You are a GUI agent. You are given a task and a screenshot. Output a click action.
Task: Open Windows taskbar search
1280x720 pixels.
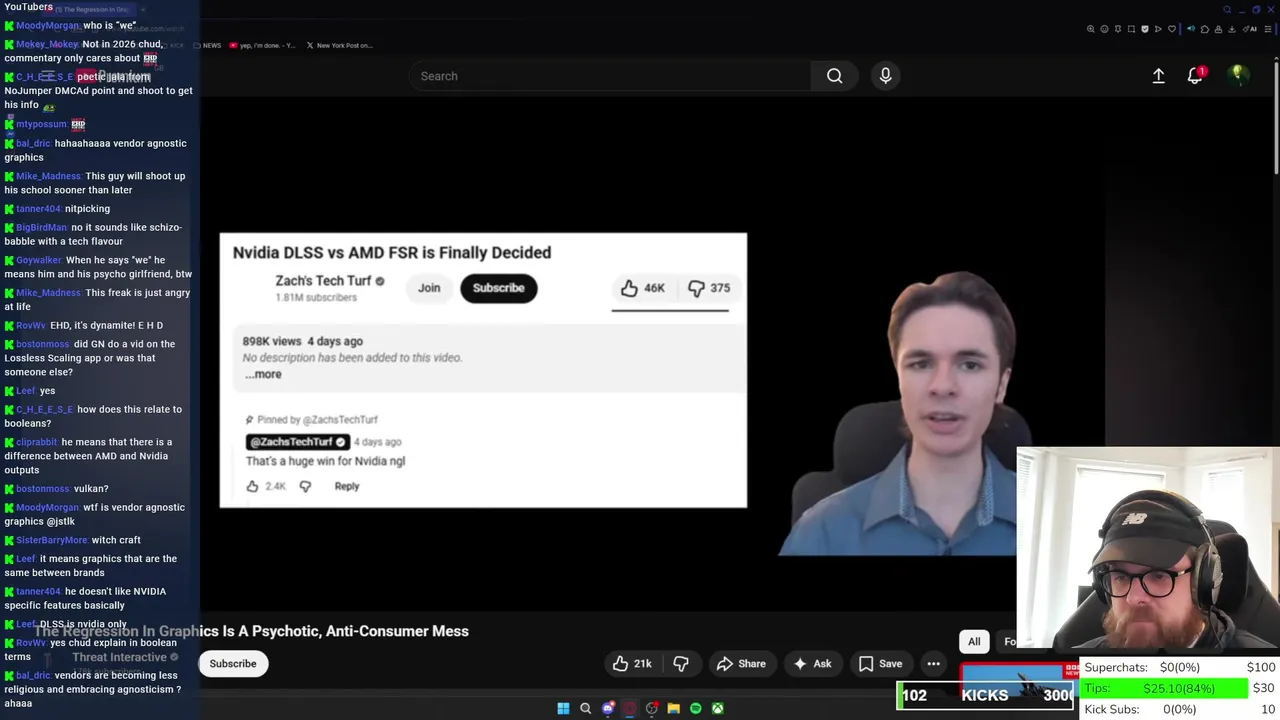point(586,709)
